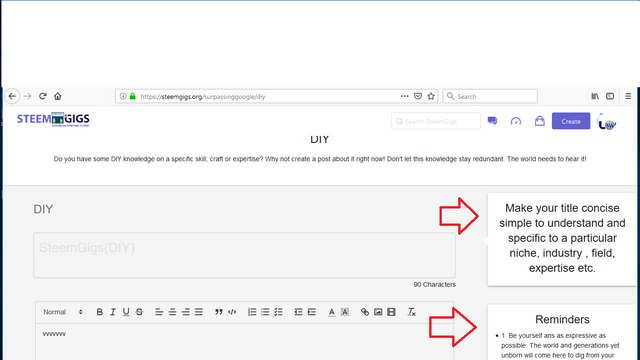Open the browser home page icon
The height and width of the screenshot is (360, 640).
58,96
